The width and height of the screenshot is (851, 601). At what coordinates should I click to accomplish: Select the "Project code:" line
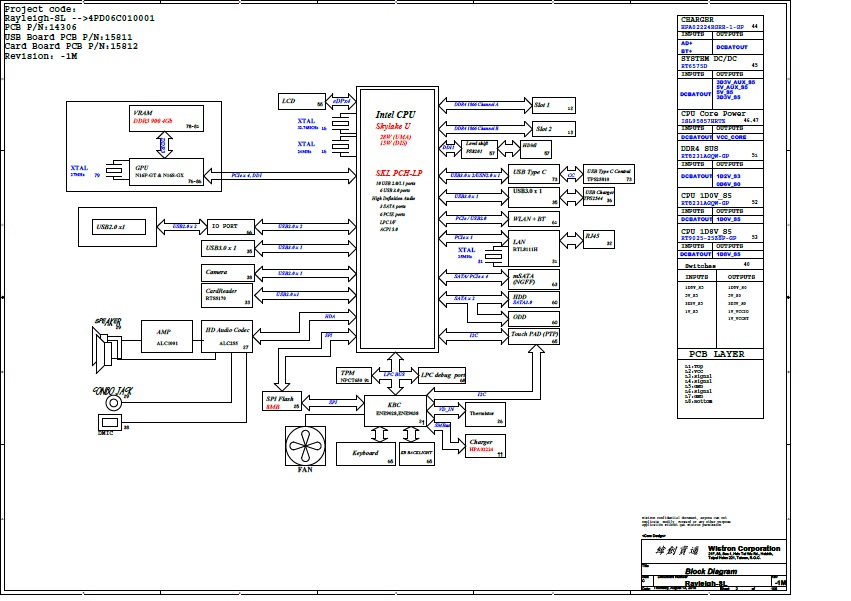pyautogui.click(x=41, y=9)
